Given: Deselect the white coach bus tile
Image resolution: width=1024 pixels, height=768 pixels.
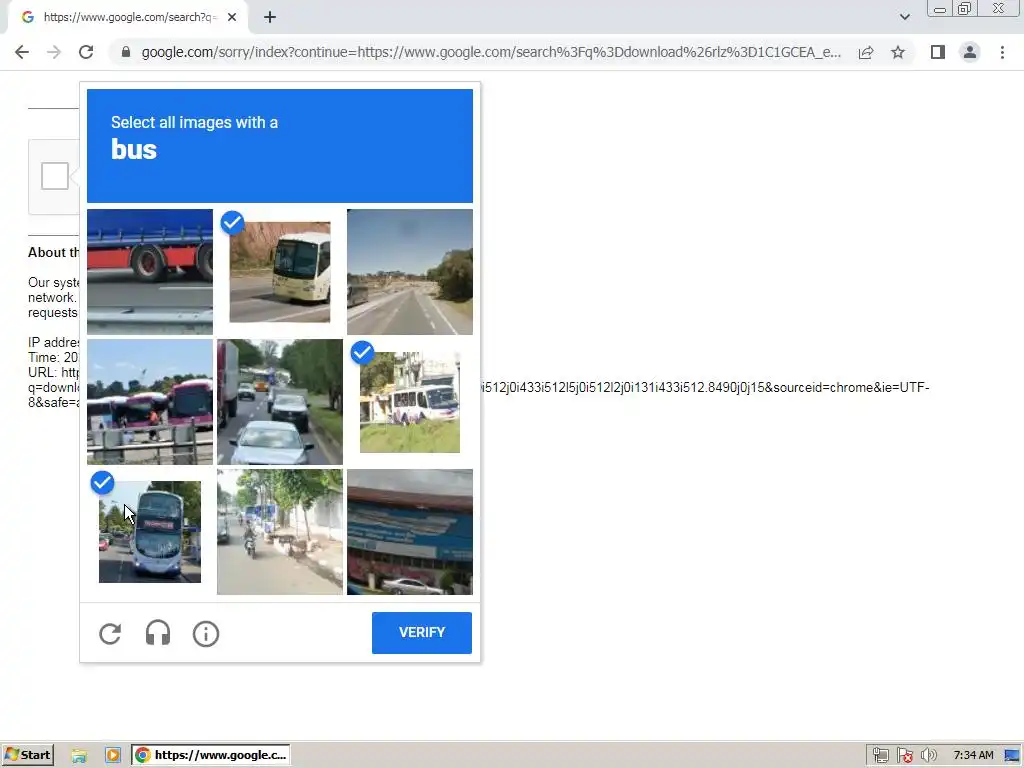Looking at the screenshot, I should [280, 272].
